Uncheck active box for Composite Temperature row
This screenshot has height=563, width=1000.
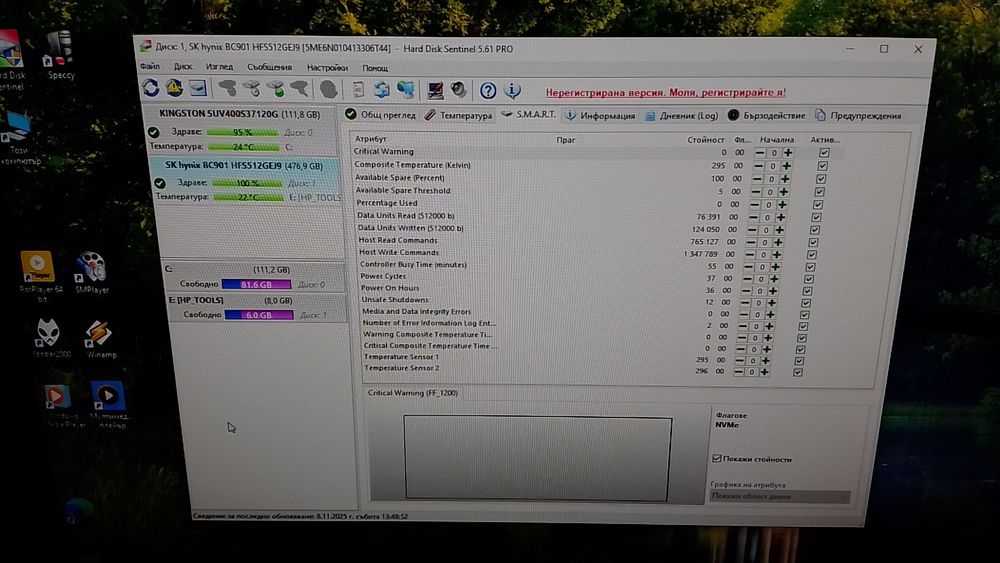tap(823, 166)
